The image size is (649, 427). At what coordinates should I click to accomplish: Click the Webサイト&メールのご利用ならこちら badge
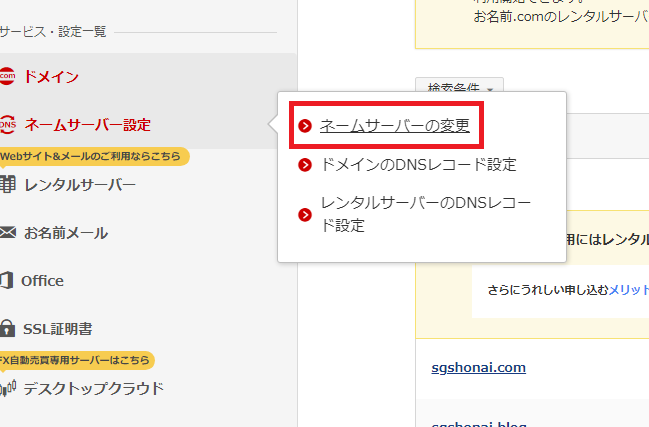pyautogui.click(x=93, y=156)
